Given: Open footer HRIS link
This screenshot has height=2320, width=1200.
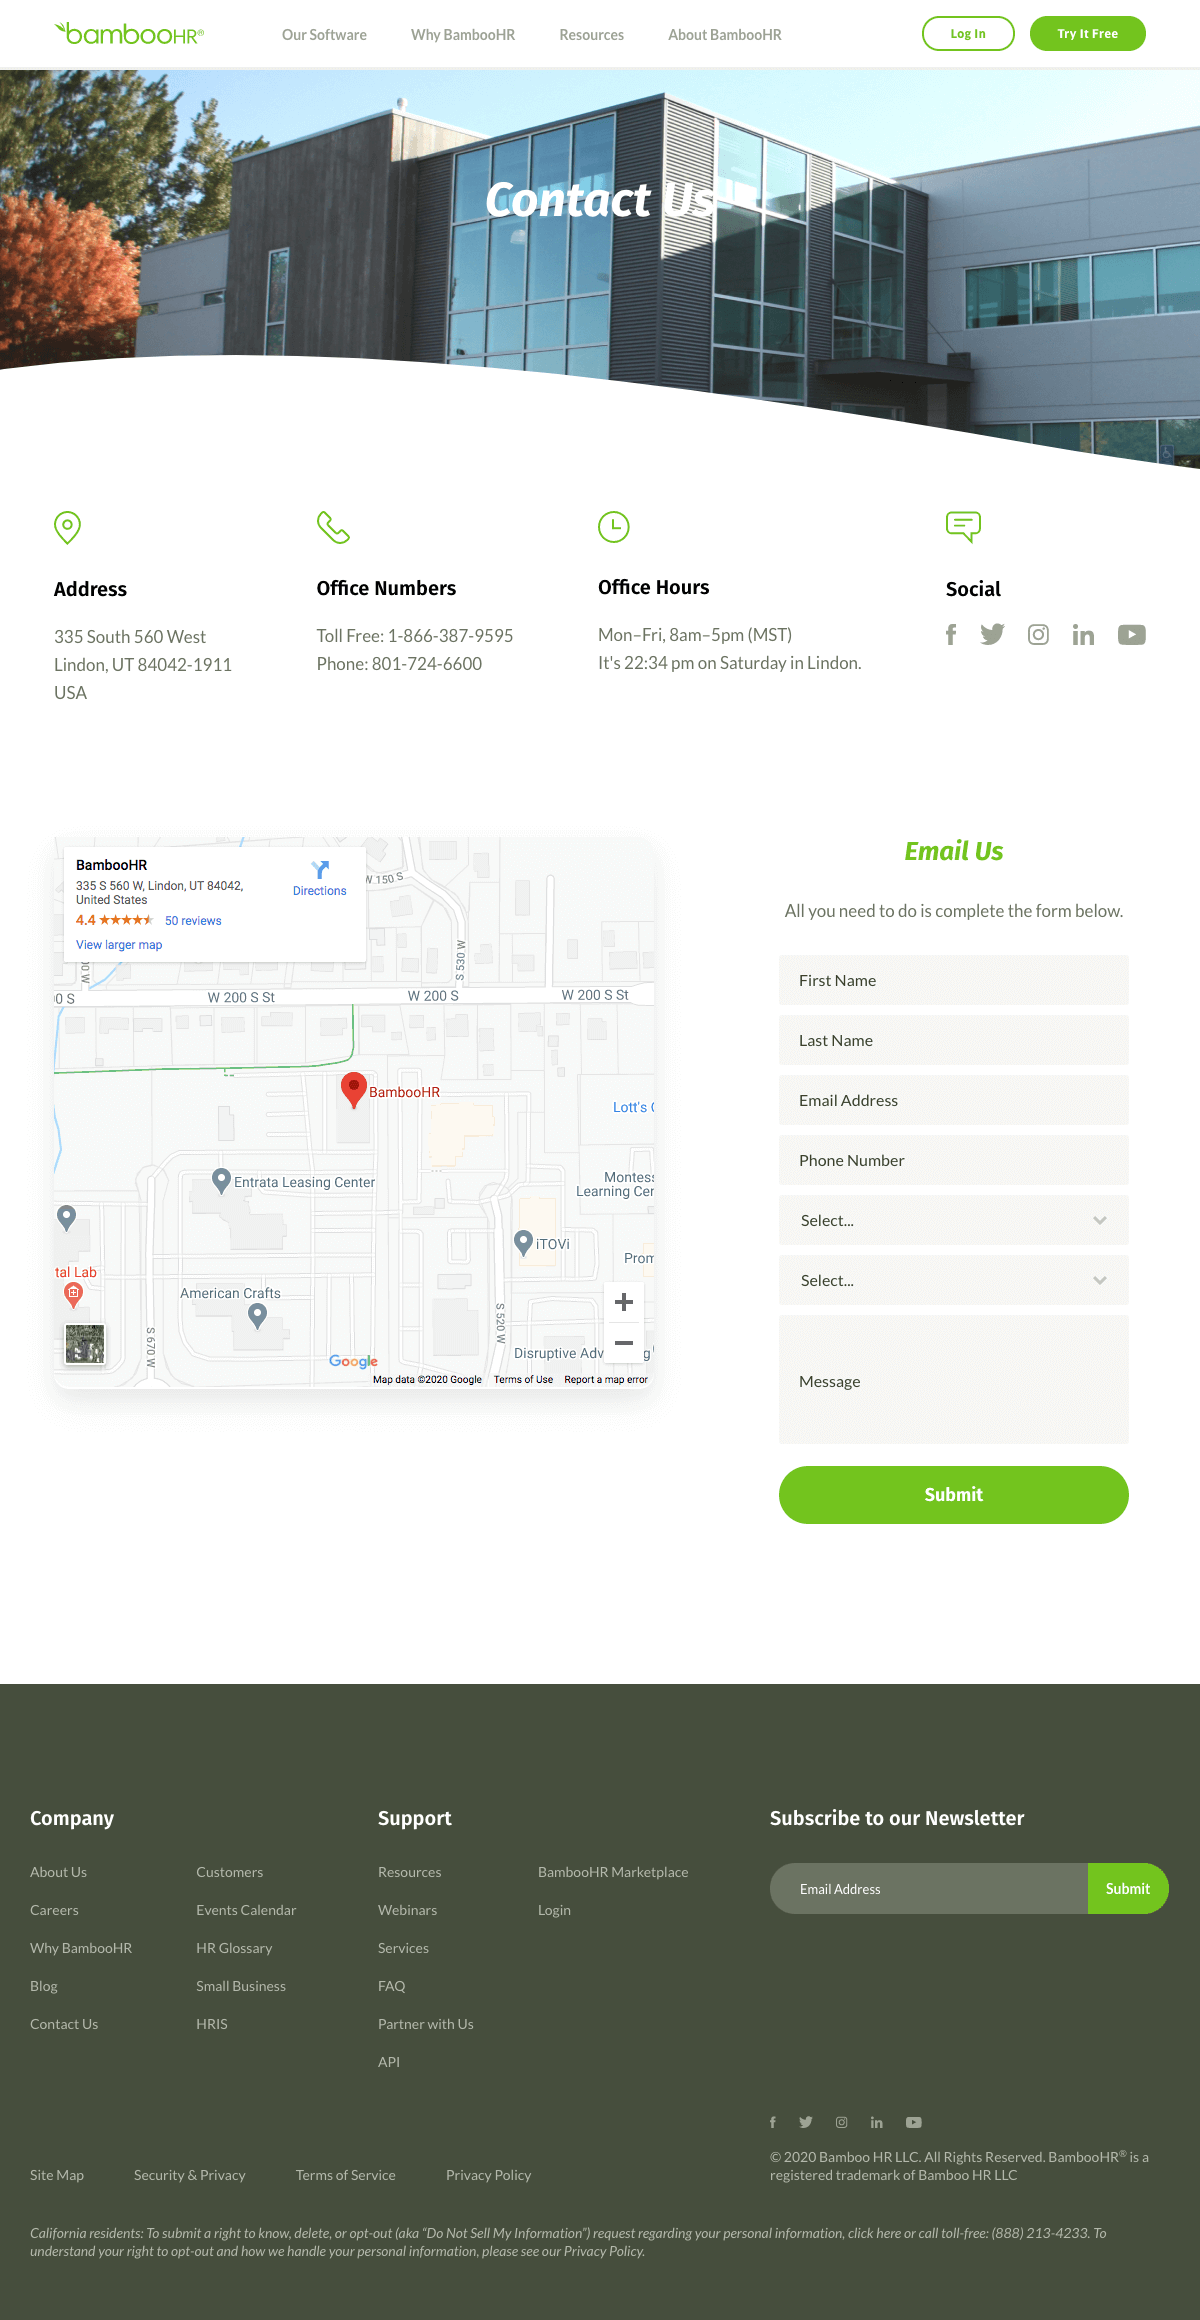Looking at the screenshot, I should coord(212,2024).
